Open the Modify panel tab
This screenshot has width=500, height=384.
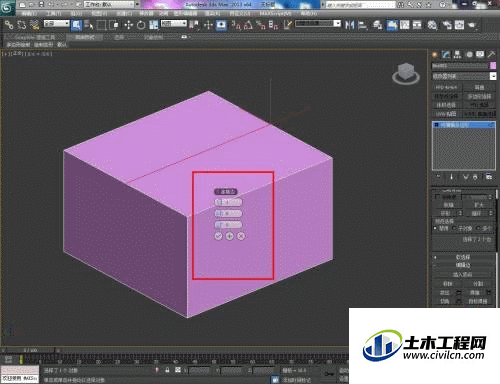(446, 54)
